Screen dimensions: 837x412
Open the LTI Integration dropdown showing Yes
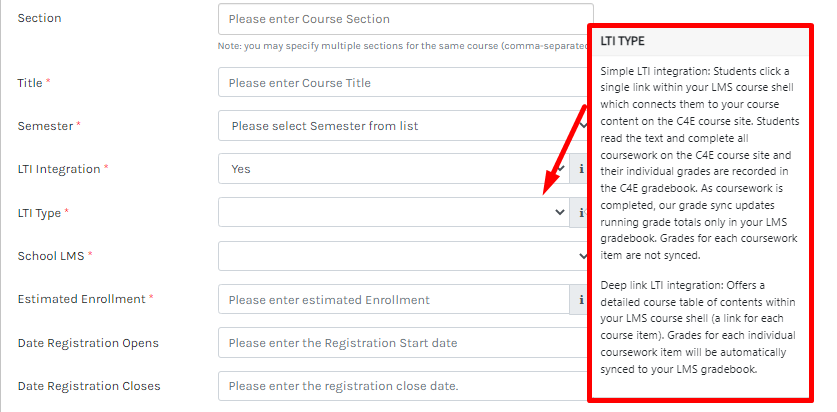pos(393,169)
